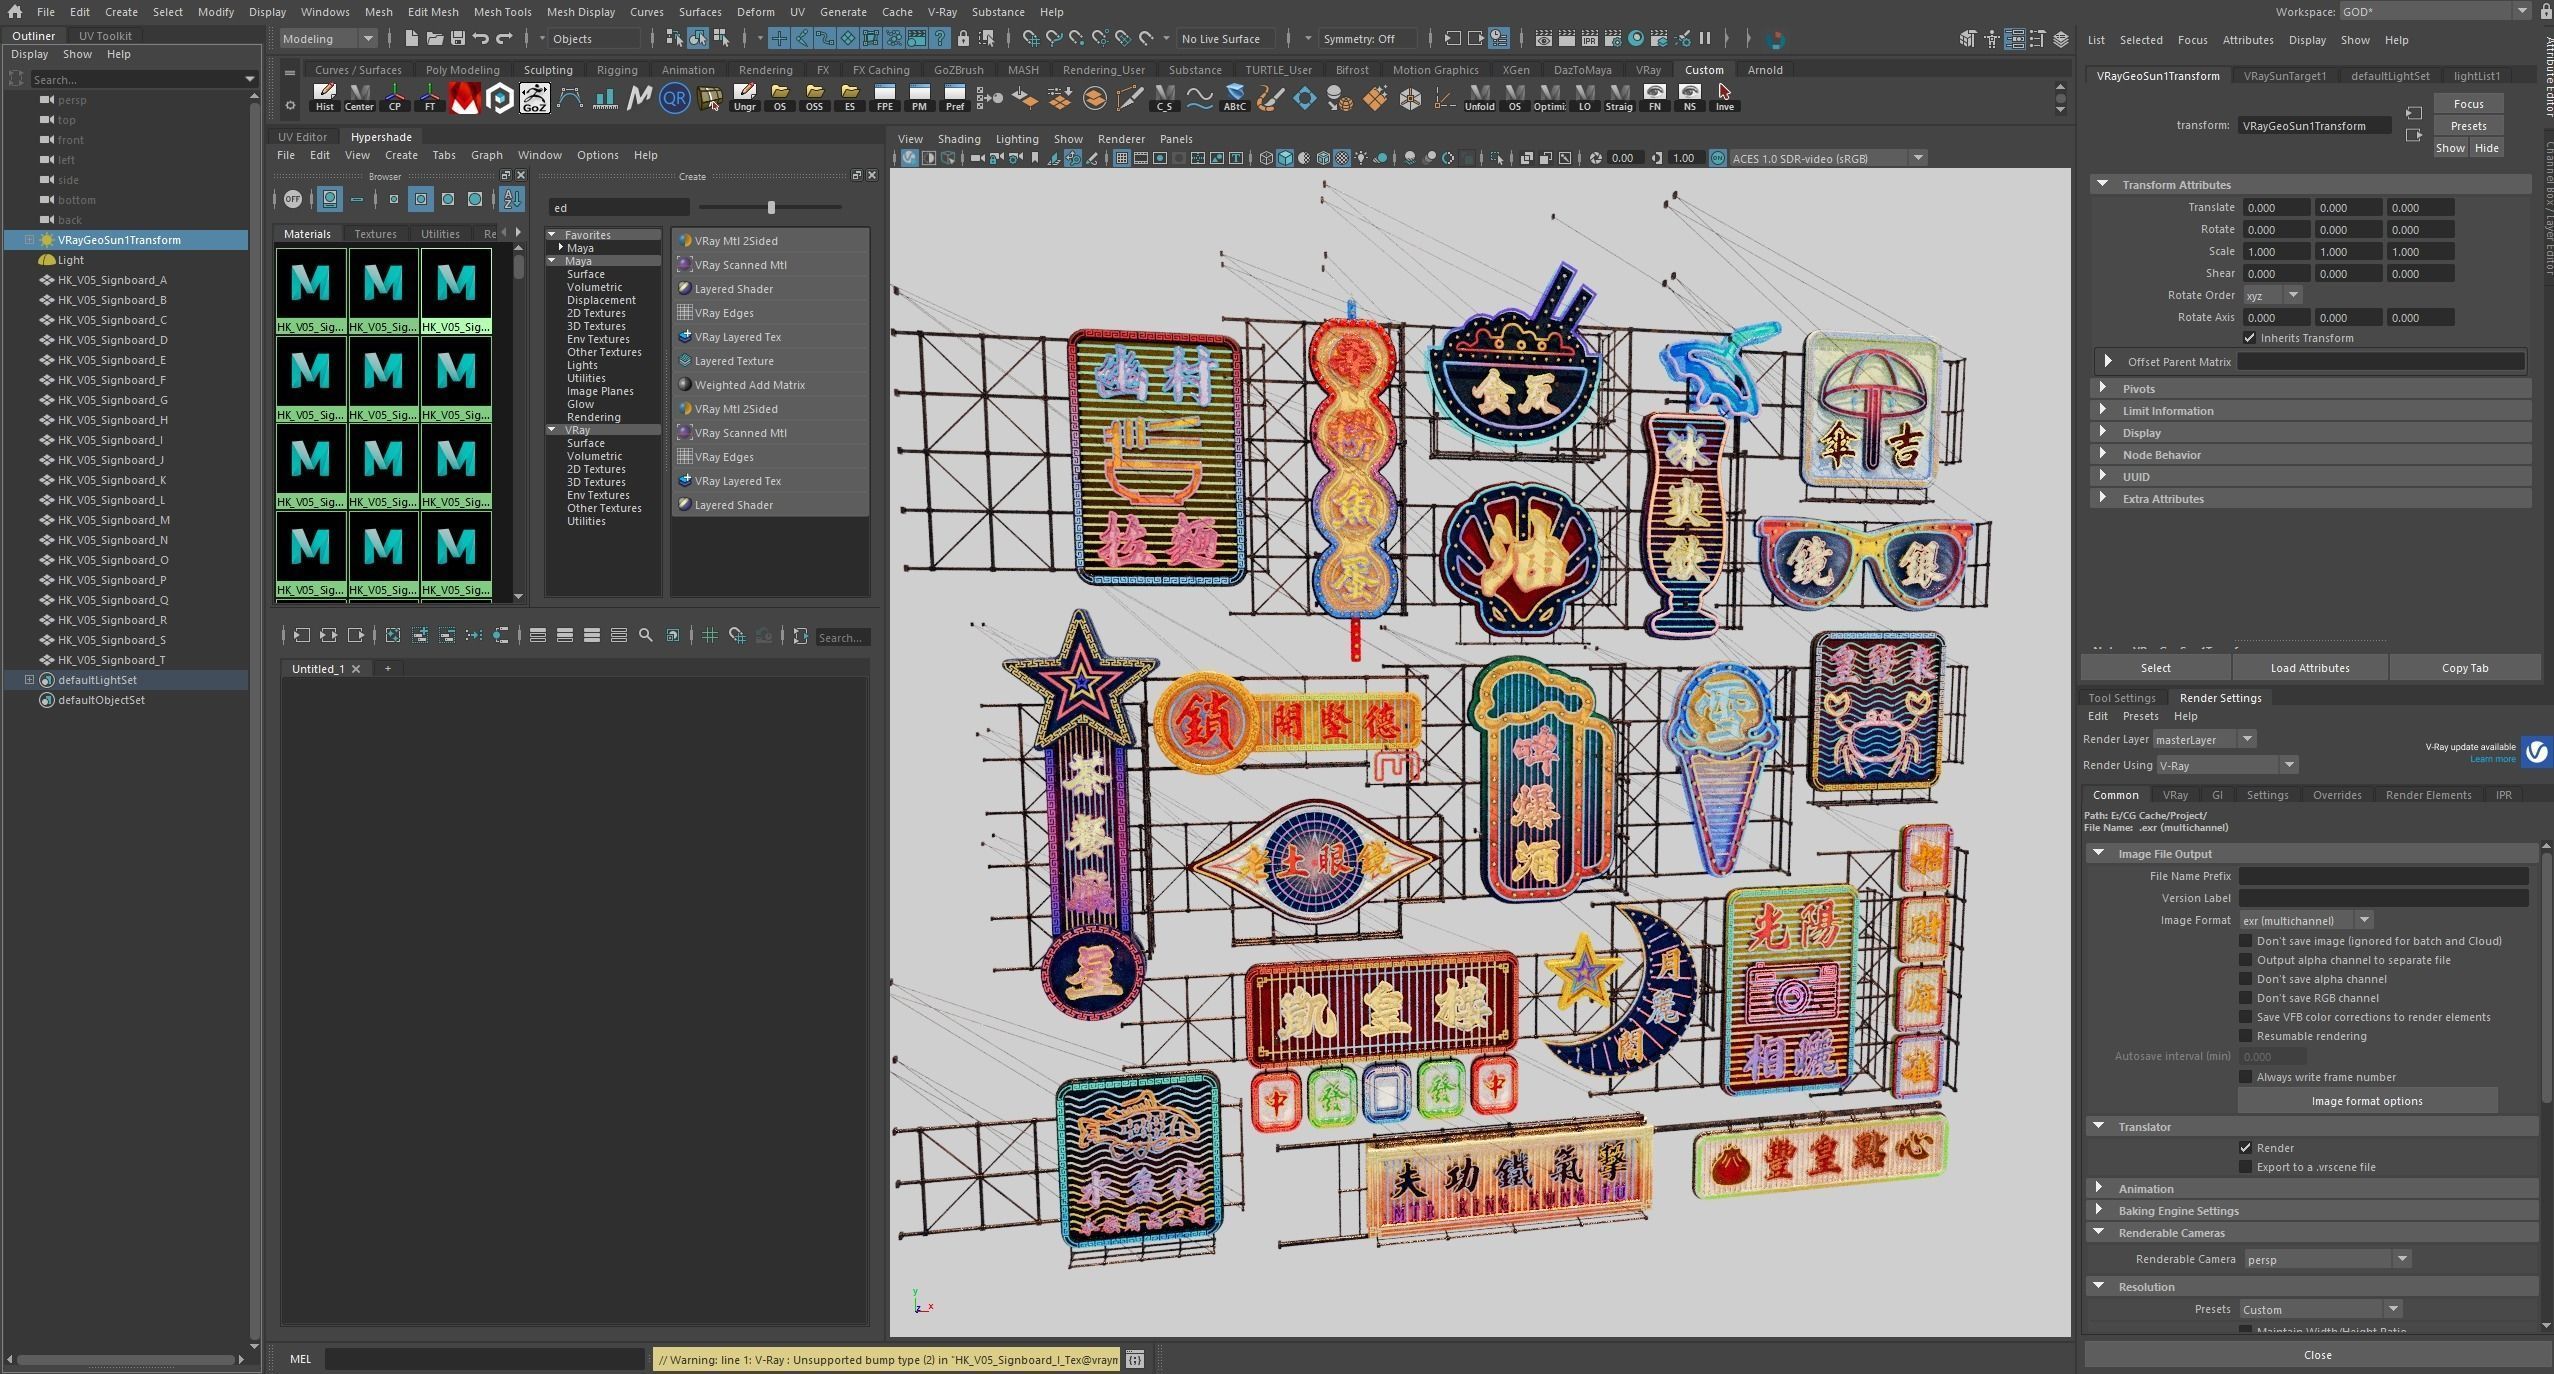Toggle Inherits Transform checkbox
The image size is (2554, 1374).
tap(2250, 338)
